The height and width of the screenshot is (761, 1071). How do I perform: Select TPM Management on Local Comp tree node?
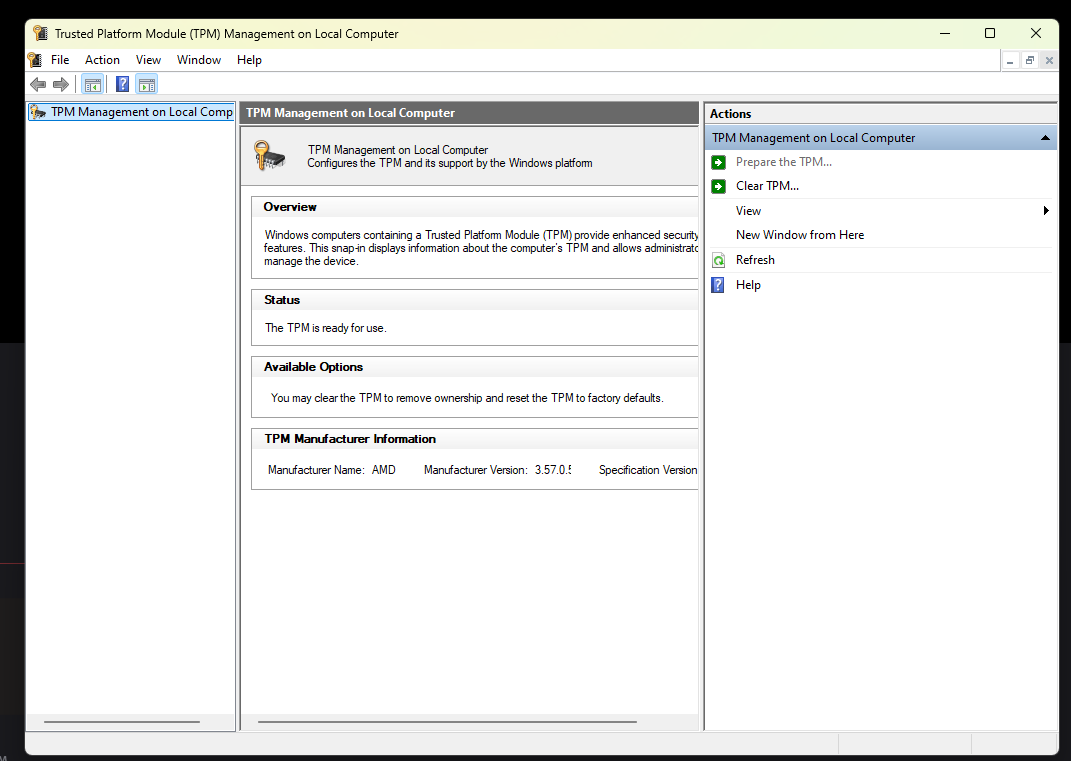pos(131,112)
